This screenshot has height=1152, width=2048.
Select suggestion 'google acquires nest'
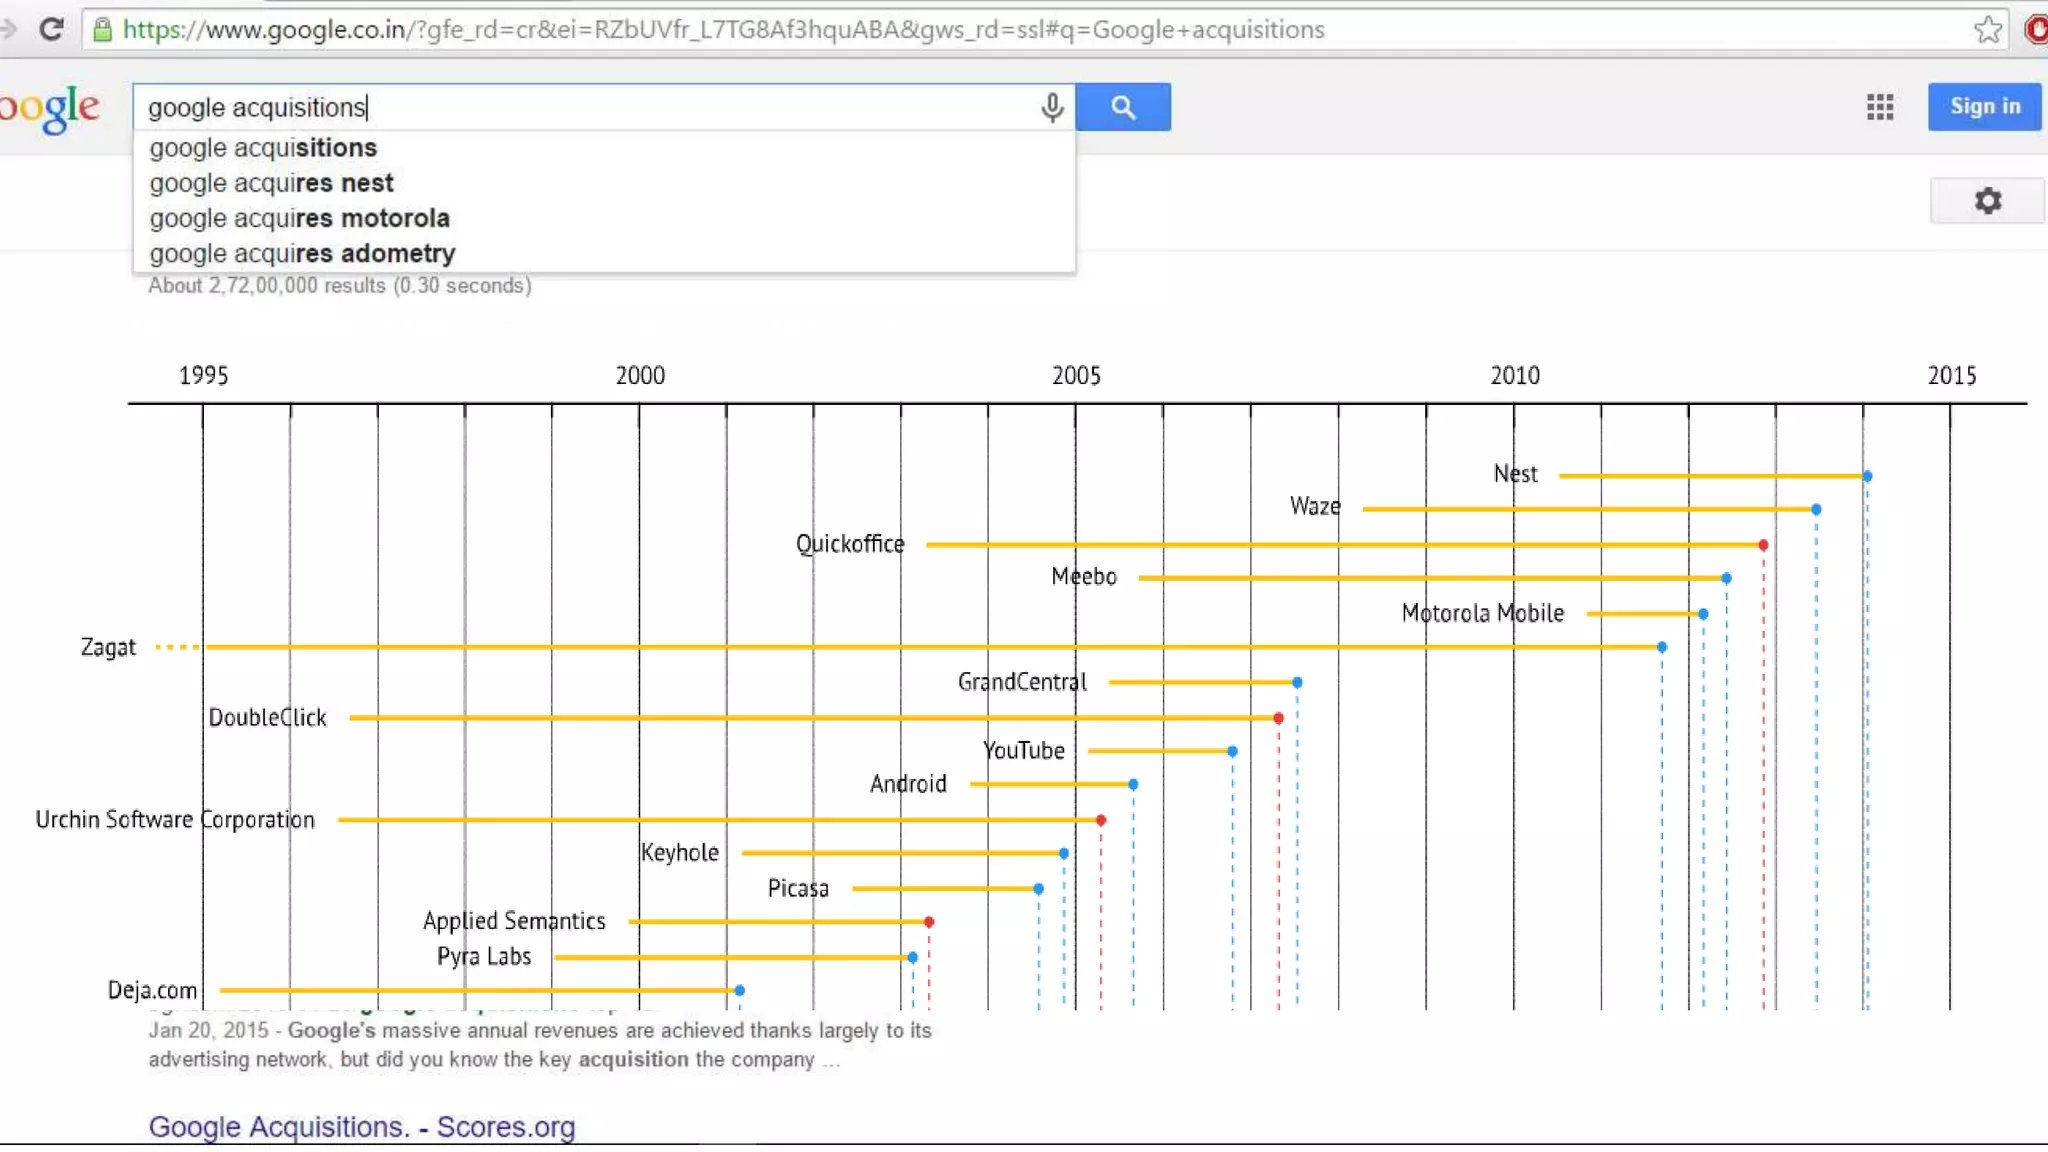click(271, 183)
